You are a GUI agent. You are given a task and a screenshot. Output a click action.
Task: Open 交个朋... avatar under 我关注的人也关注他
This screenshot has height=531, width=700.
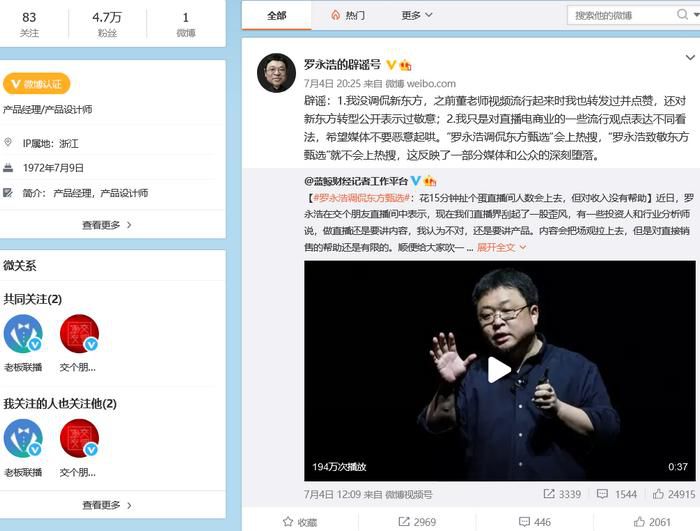79,439
